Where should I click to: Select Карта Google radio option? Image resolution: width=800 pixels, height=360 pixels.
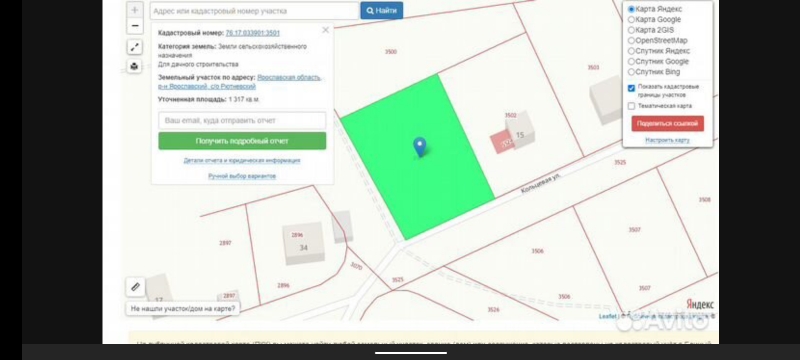pyautogui.click(x=631, y=19)
